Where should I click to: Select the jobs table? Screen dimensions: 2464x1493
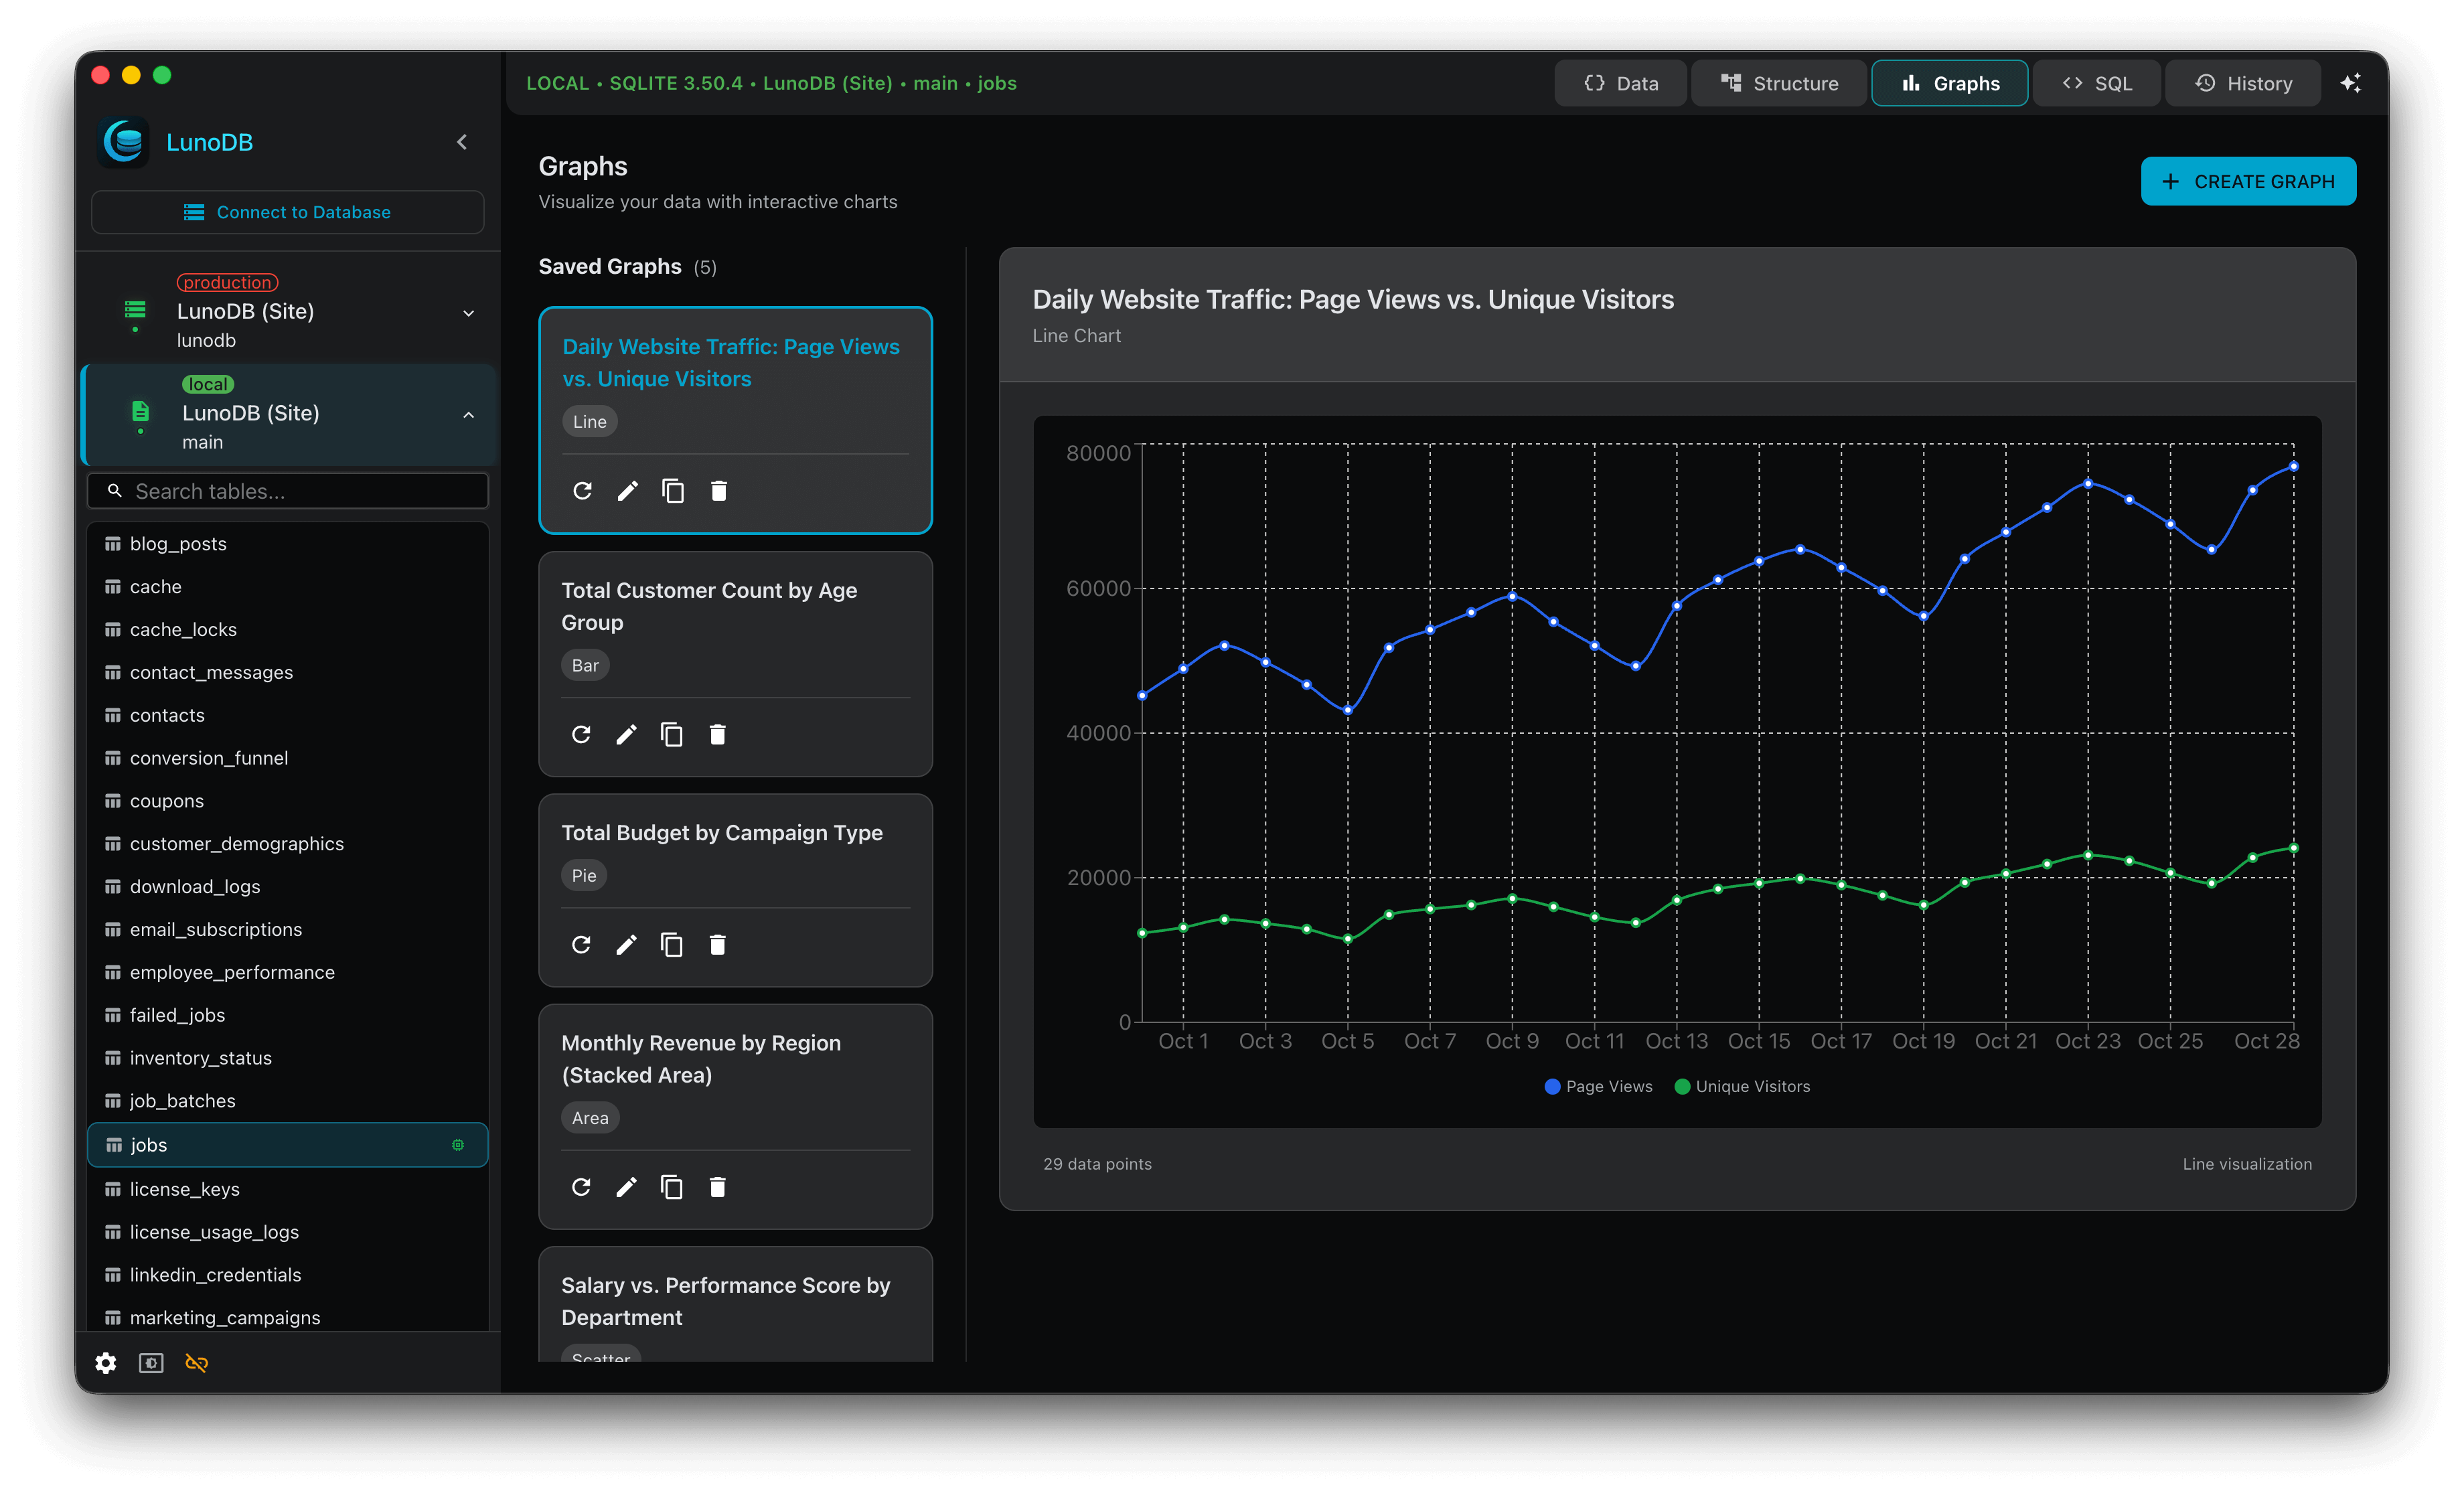point(288,1145)
